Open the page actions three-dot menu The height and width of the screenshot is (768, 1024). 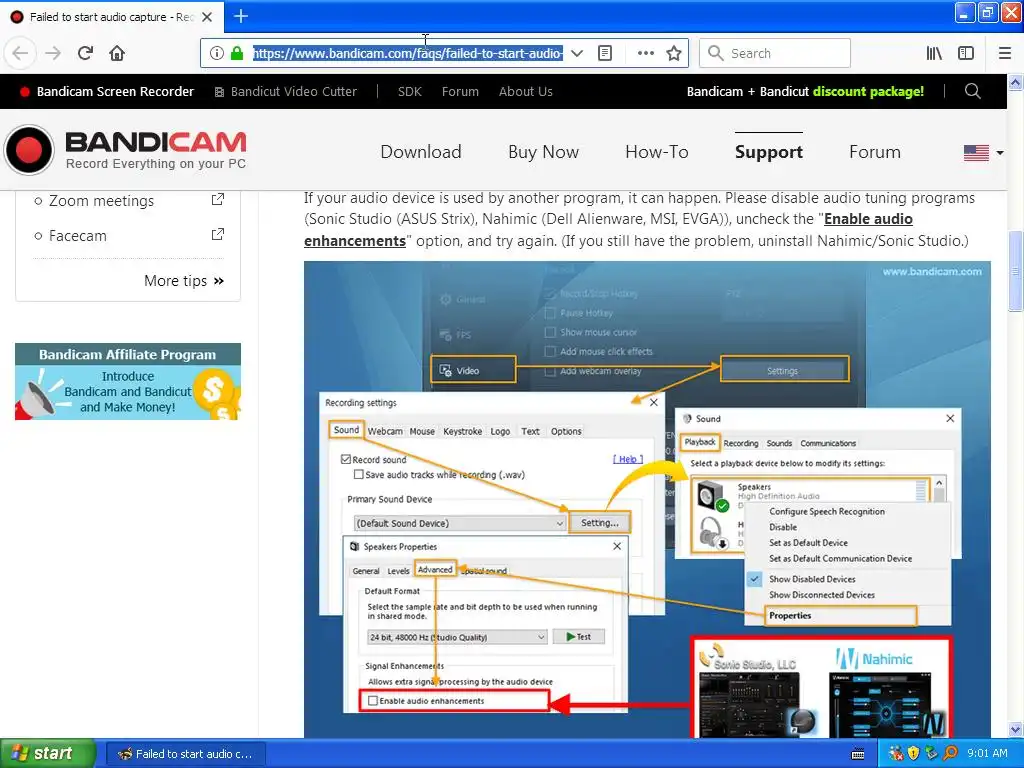(645, 54)
